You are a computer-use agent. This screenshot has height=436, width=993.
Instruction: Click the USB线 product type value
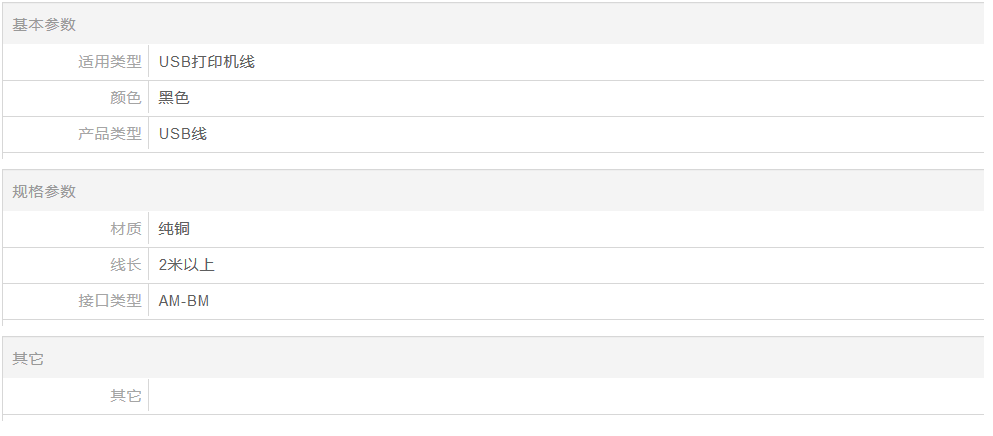coord(182,134)
